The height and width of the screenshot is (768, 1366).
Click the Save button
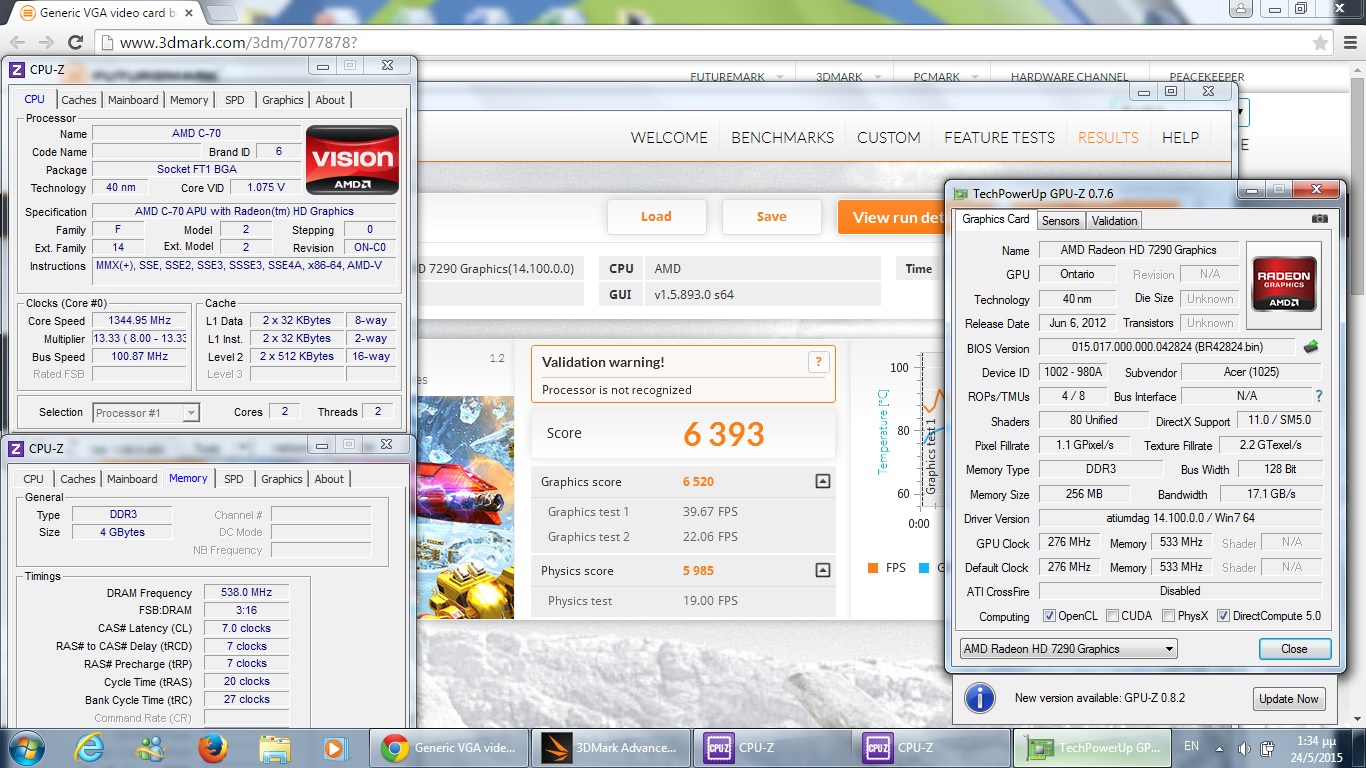[x=771, y=217]
